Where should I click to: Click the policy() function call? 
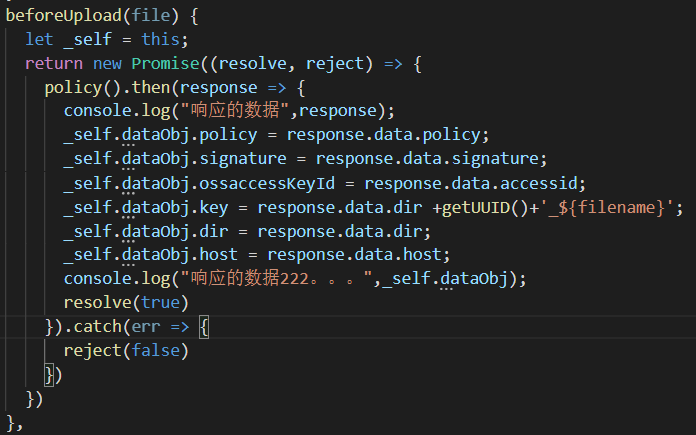pyautogui.click(x=83, y=87)
